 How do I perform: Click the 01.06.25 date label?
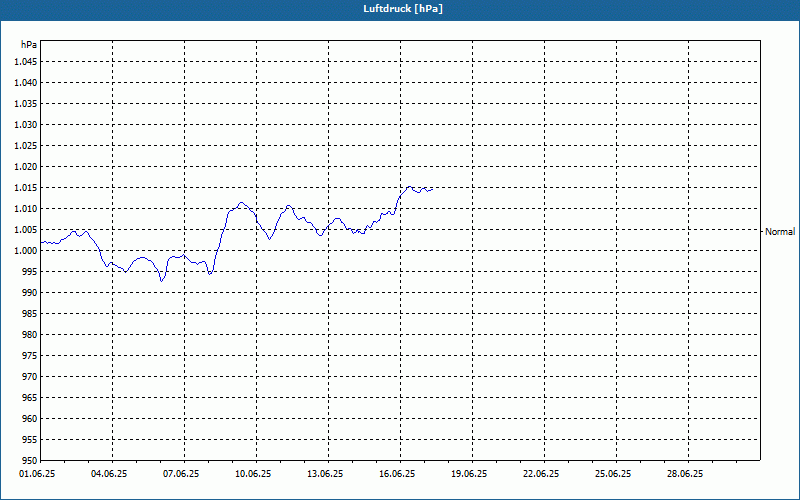37,474
